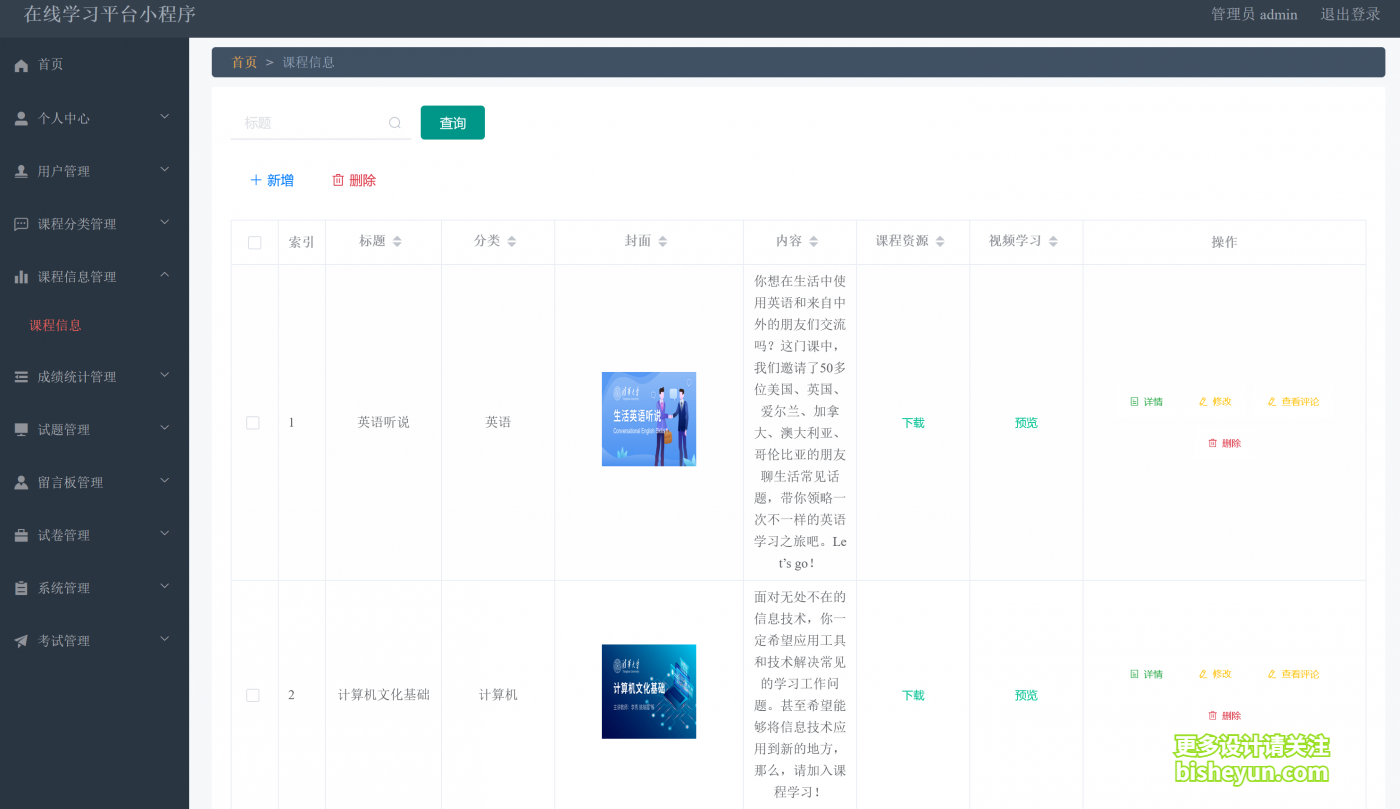Image resolution: width=1400 pixels, height=809 pixels.
Task: Click the 生活英语听说 cover thumbnail
Action: click(x=648, y=419)
